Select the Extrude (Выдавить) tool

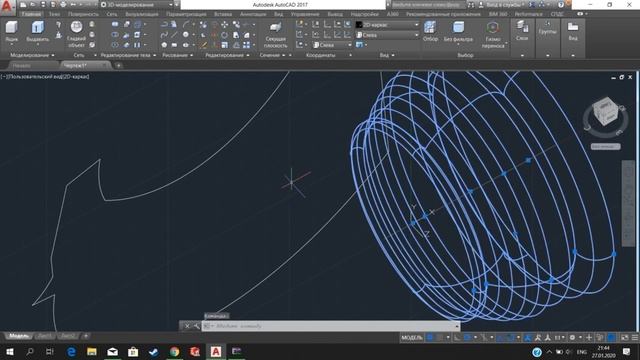(38, 31)
